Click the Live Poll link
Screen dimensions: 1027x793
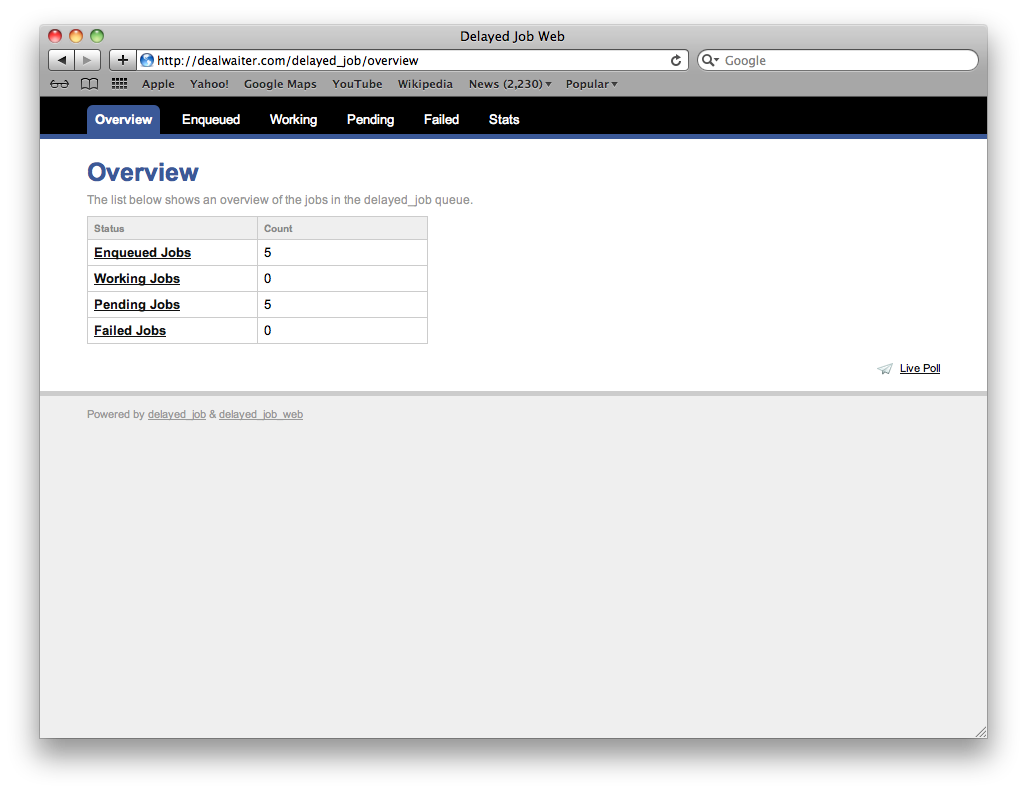pos(920,368)
